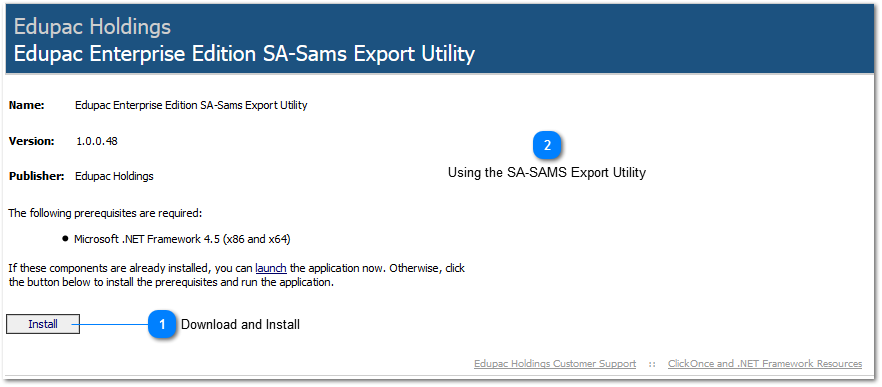Open ClickOnce and .NET Framework Resources link
Screen dimensions: 882x387
(765, 364)
